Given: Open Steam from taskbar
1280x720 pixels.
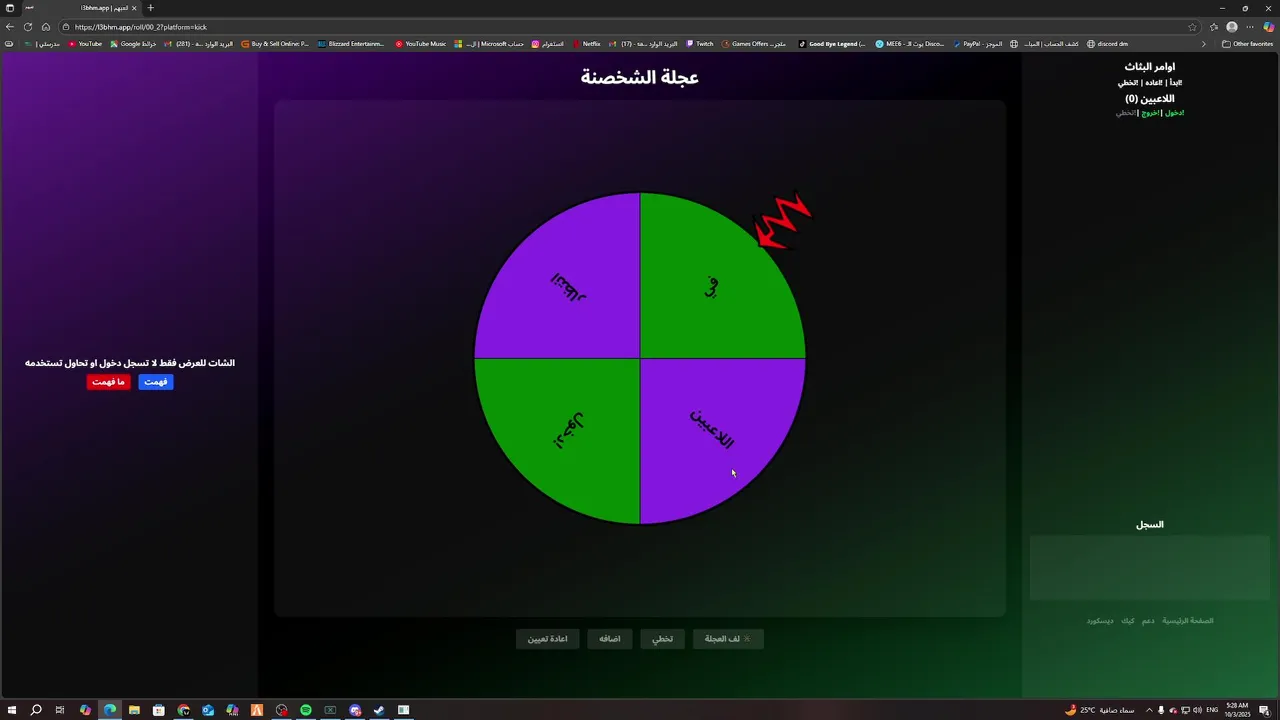Looking at the screenshot, I should 379,710.
